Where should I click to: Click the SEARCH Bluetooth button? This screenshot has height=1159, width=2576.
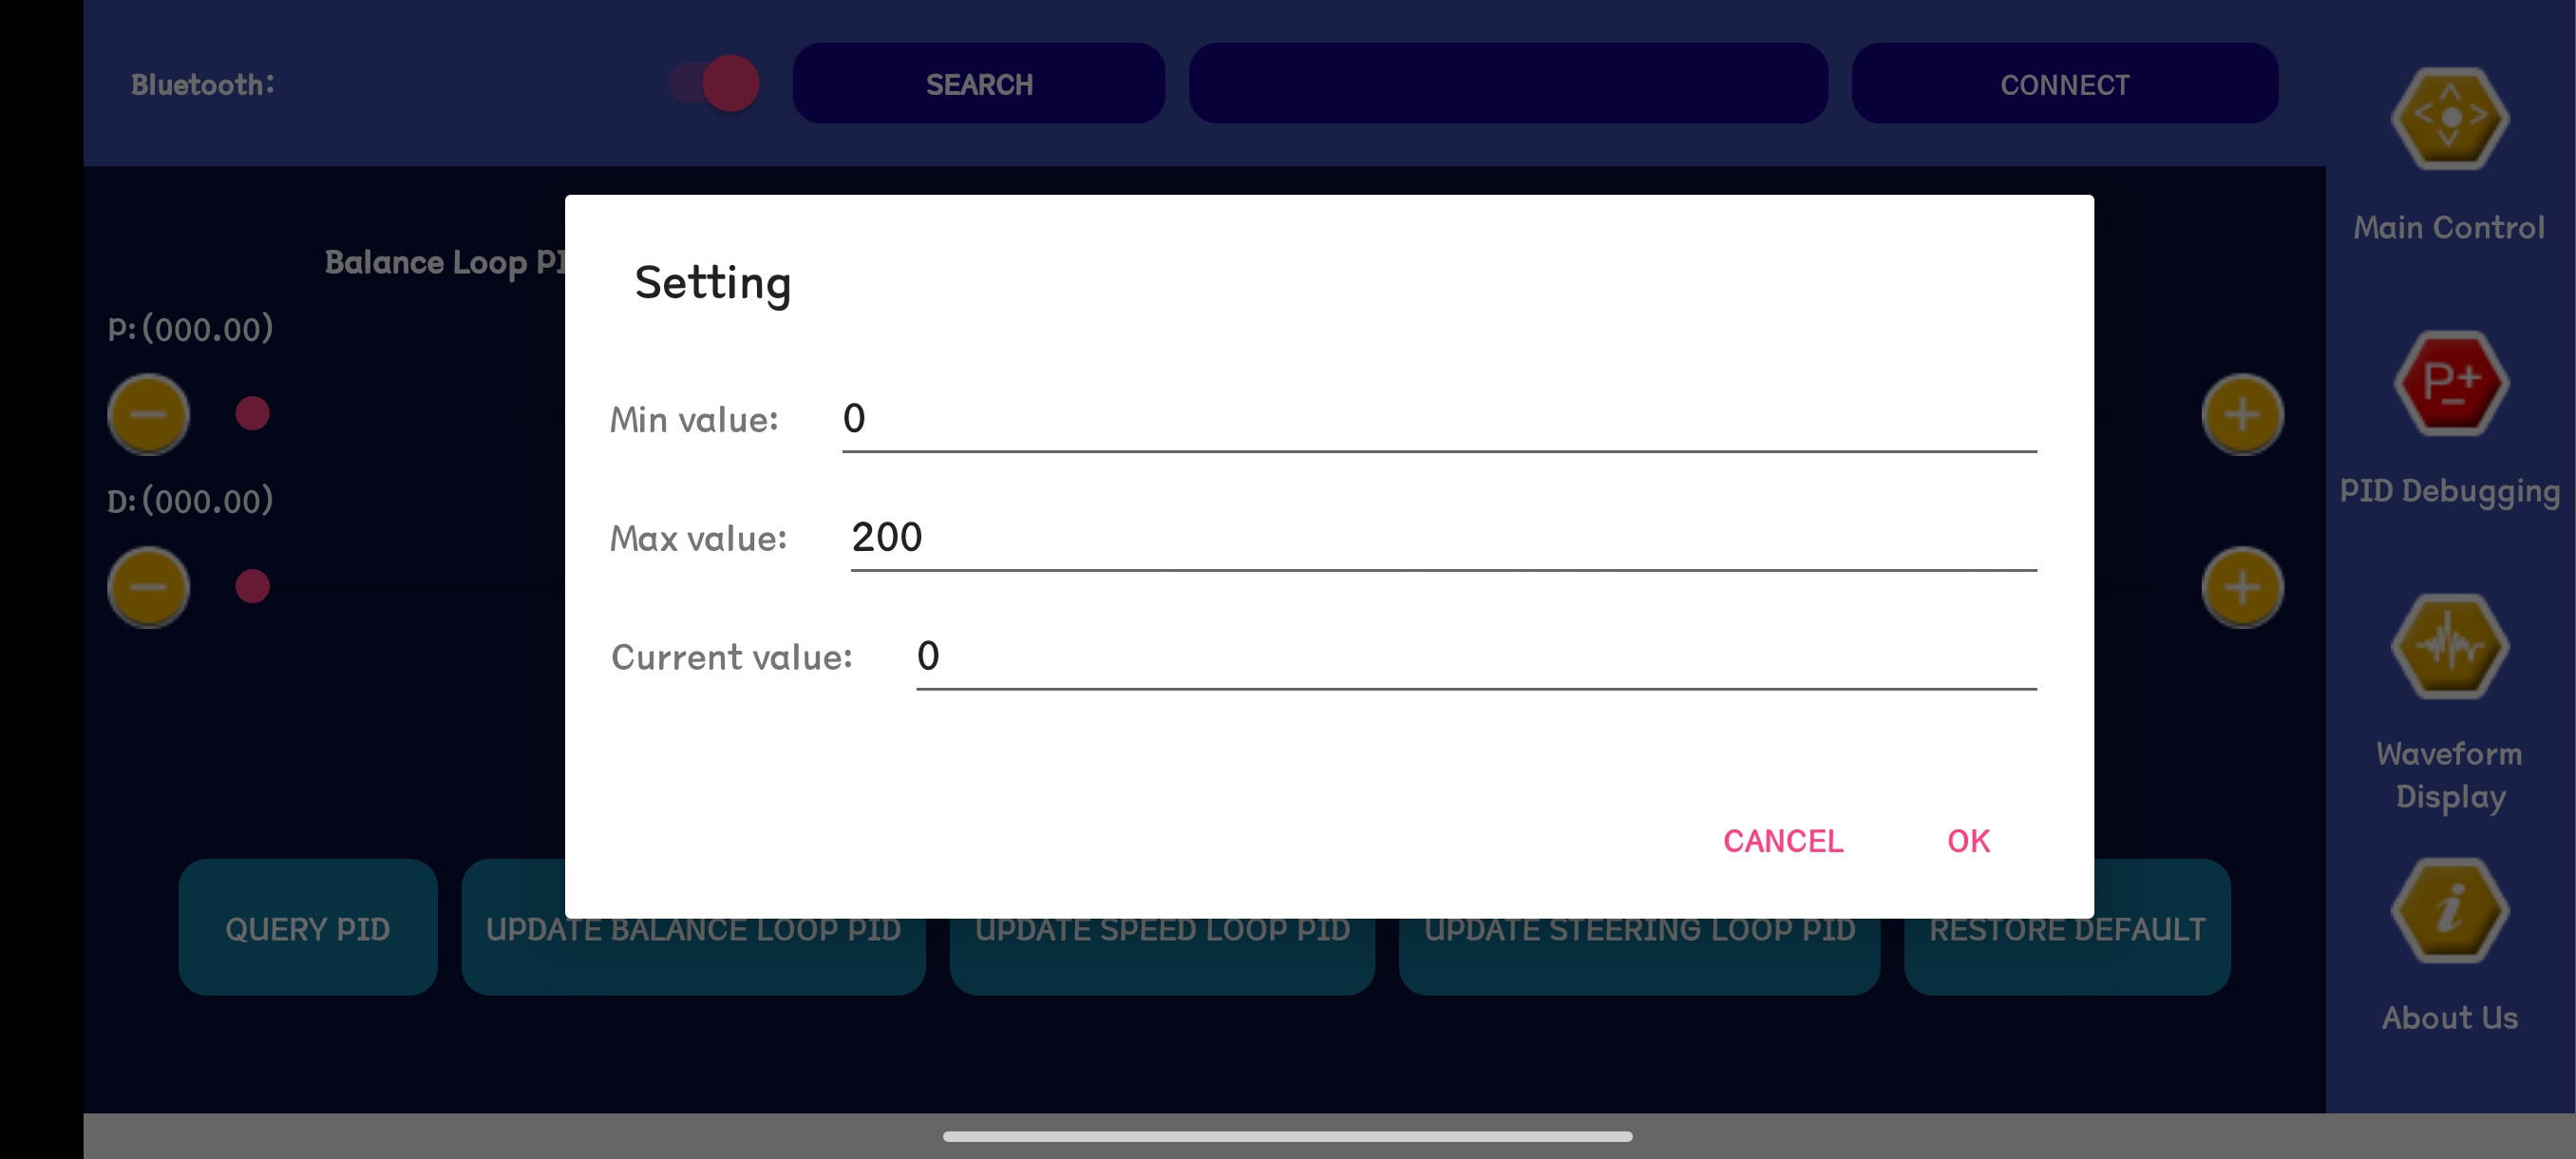978,83
